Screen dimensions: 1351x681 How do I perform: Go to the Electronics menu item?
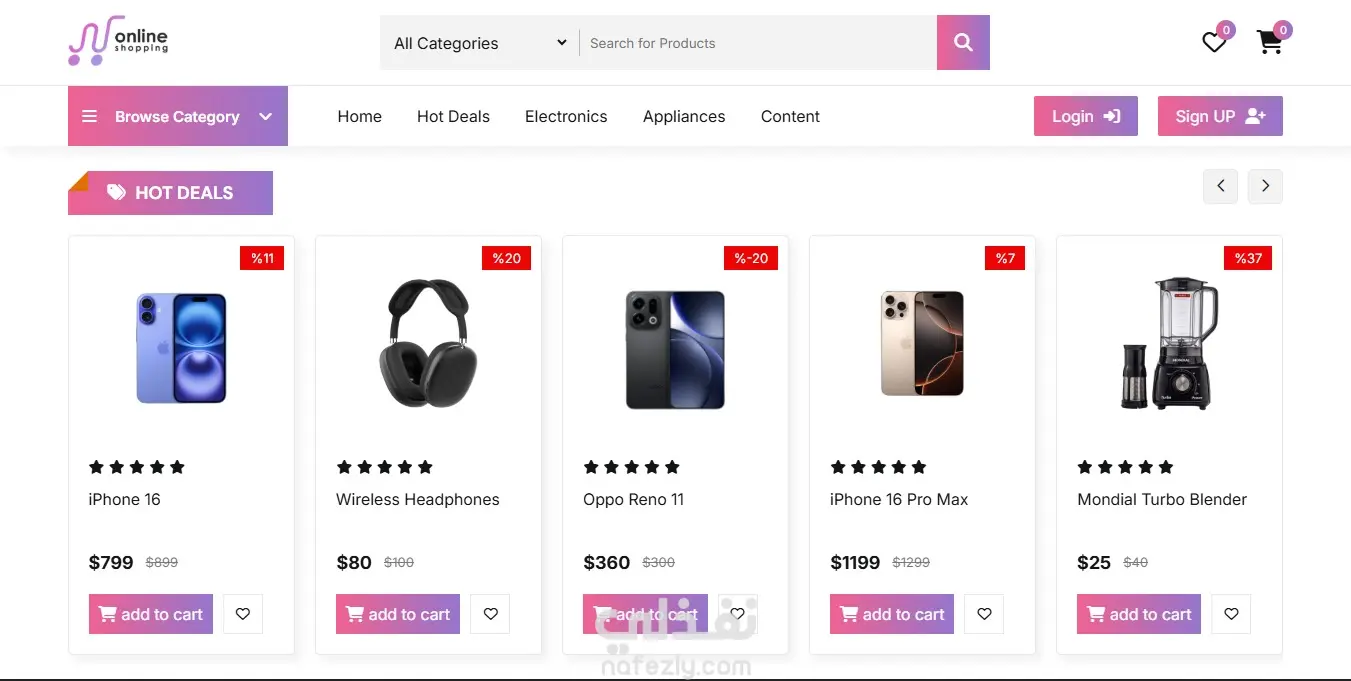click(566, 116)
